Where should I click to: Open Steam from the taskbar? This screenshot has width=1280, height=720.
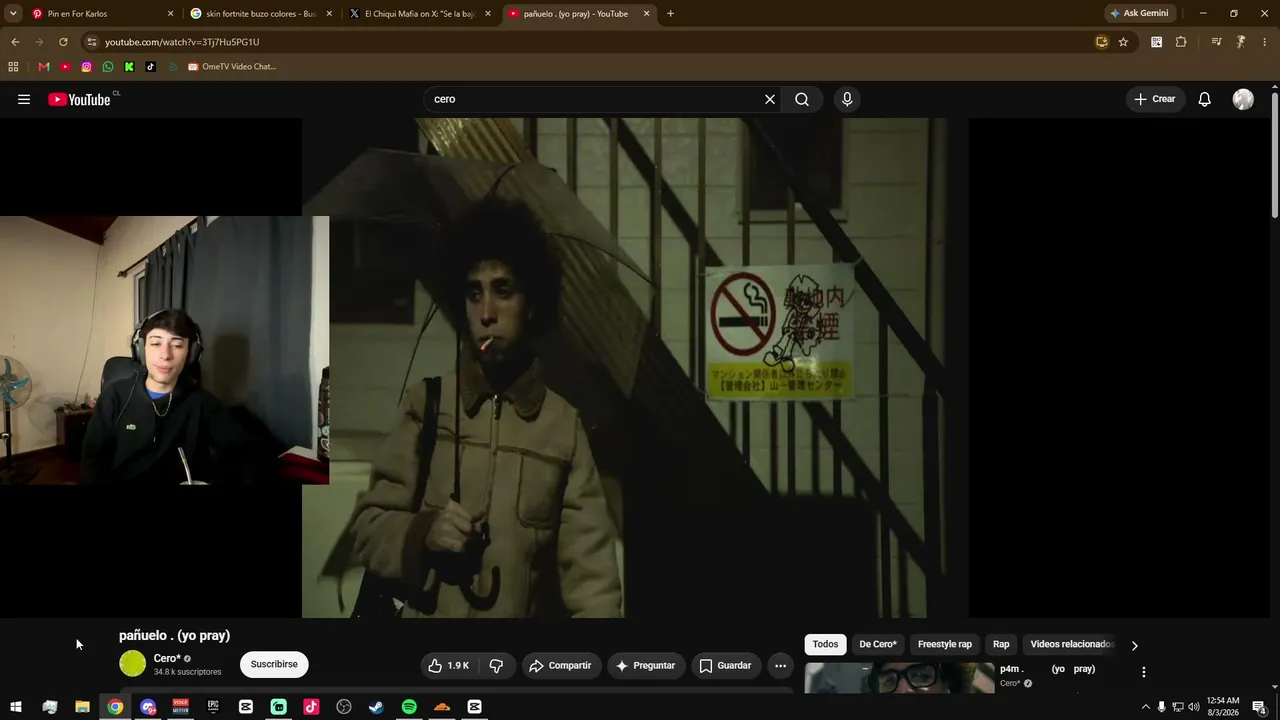pos(376,707)
